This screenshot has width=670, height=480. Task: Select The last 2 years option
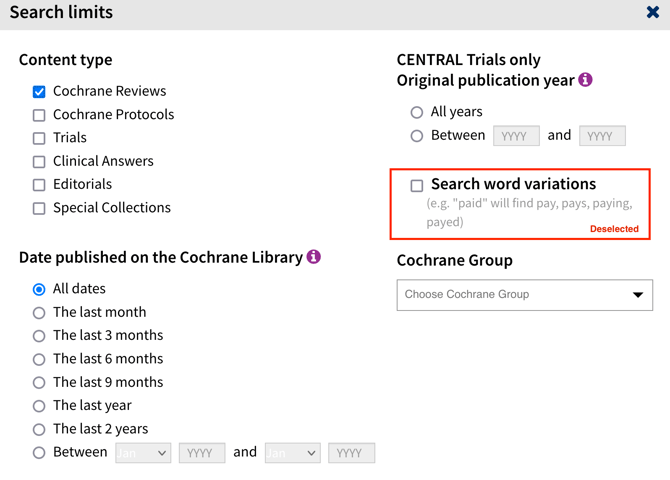point(39,429)
